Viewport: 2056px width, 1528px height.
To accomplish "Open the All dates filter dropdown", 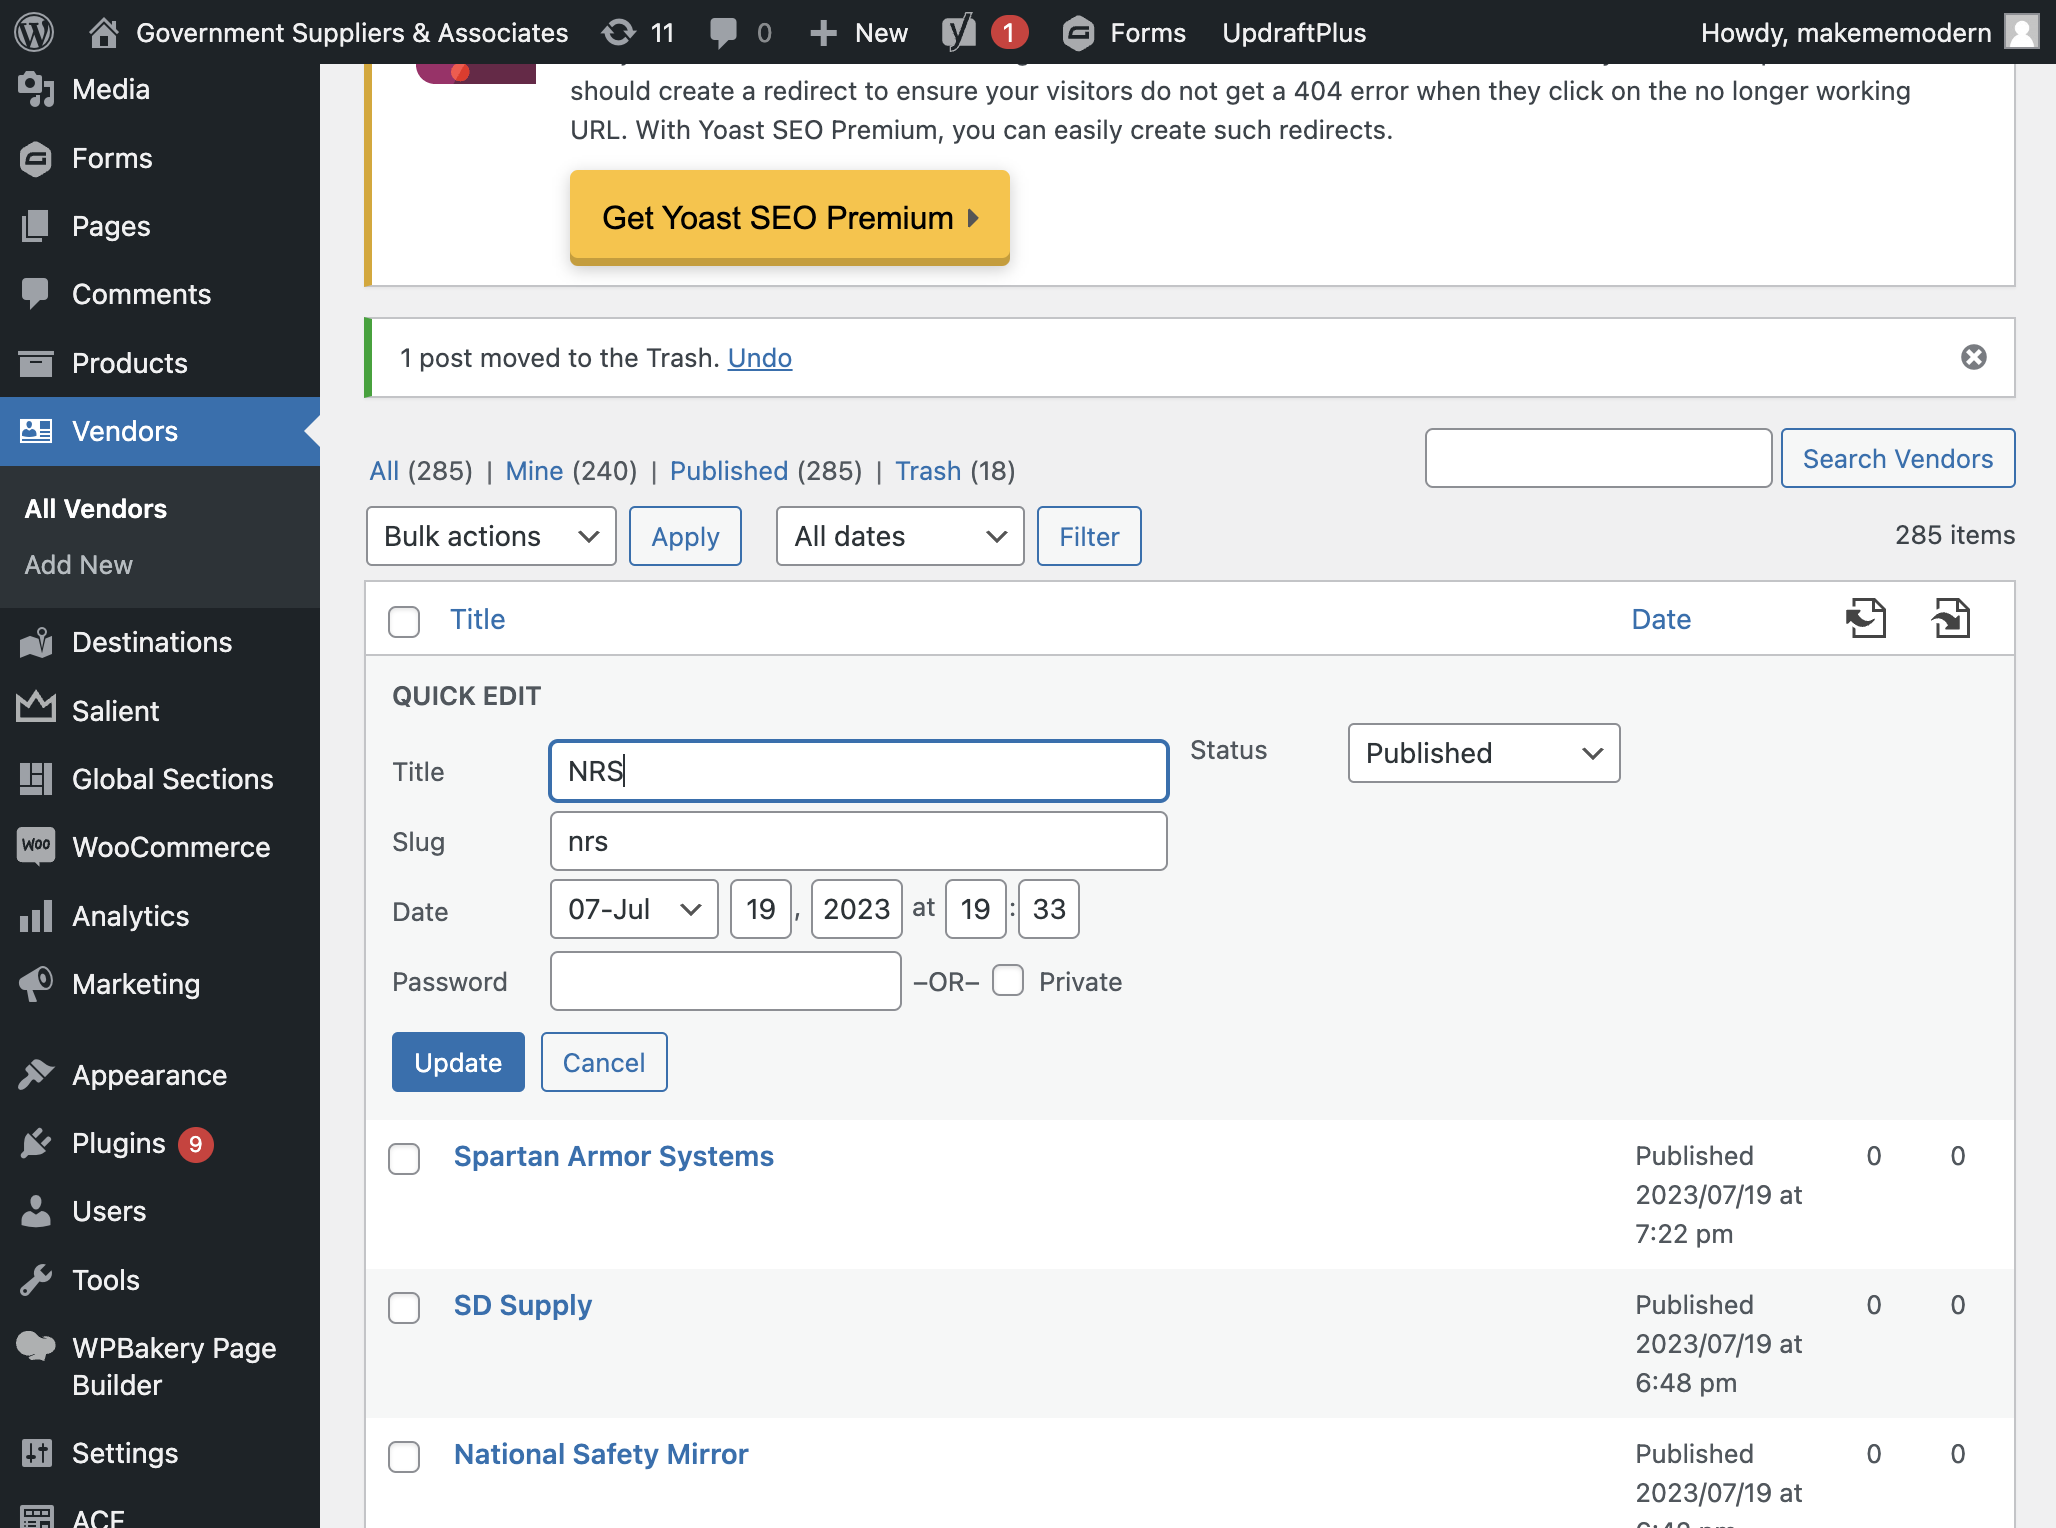I will (x=900, y=536).
